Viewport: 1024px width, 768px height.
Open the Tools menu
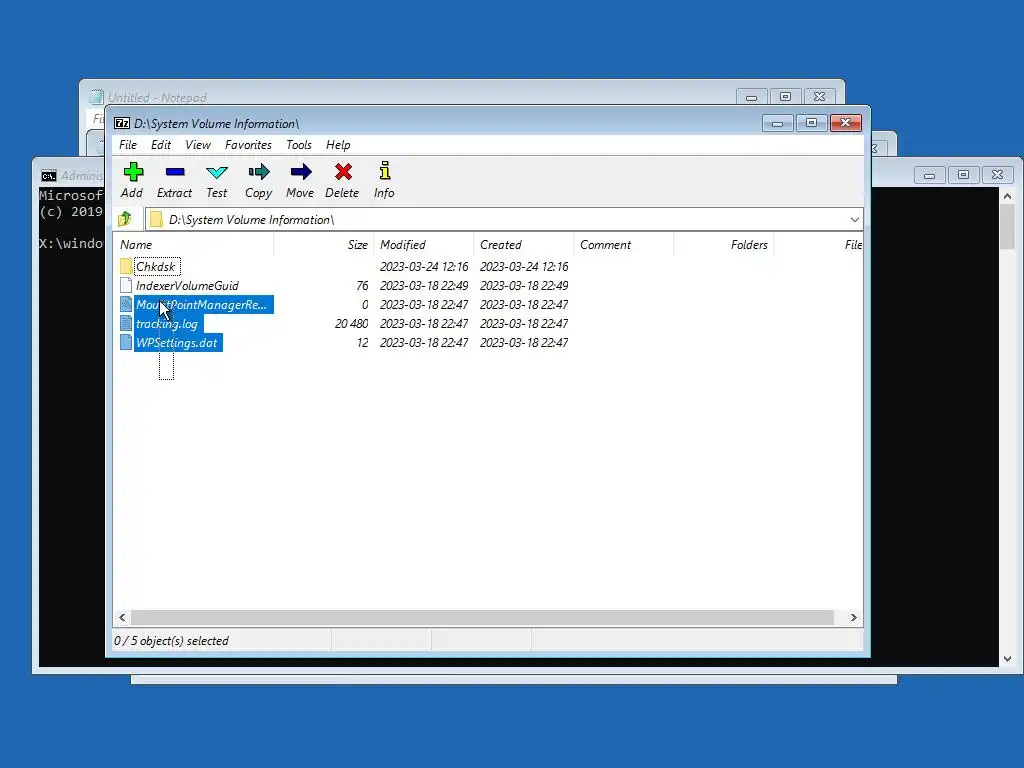coord(298,145)
